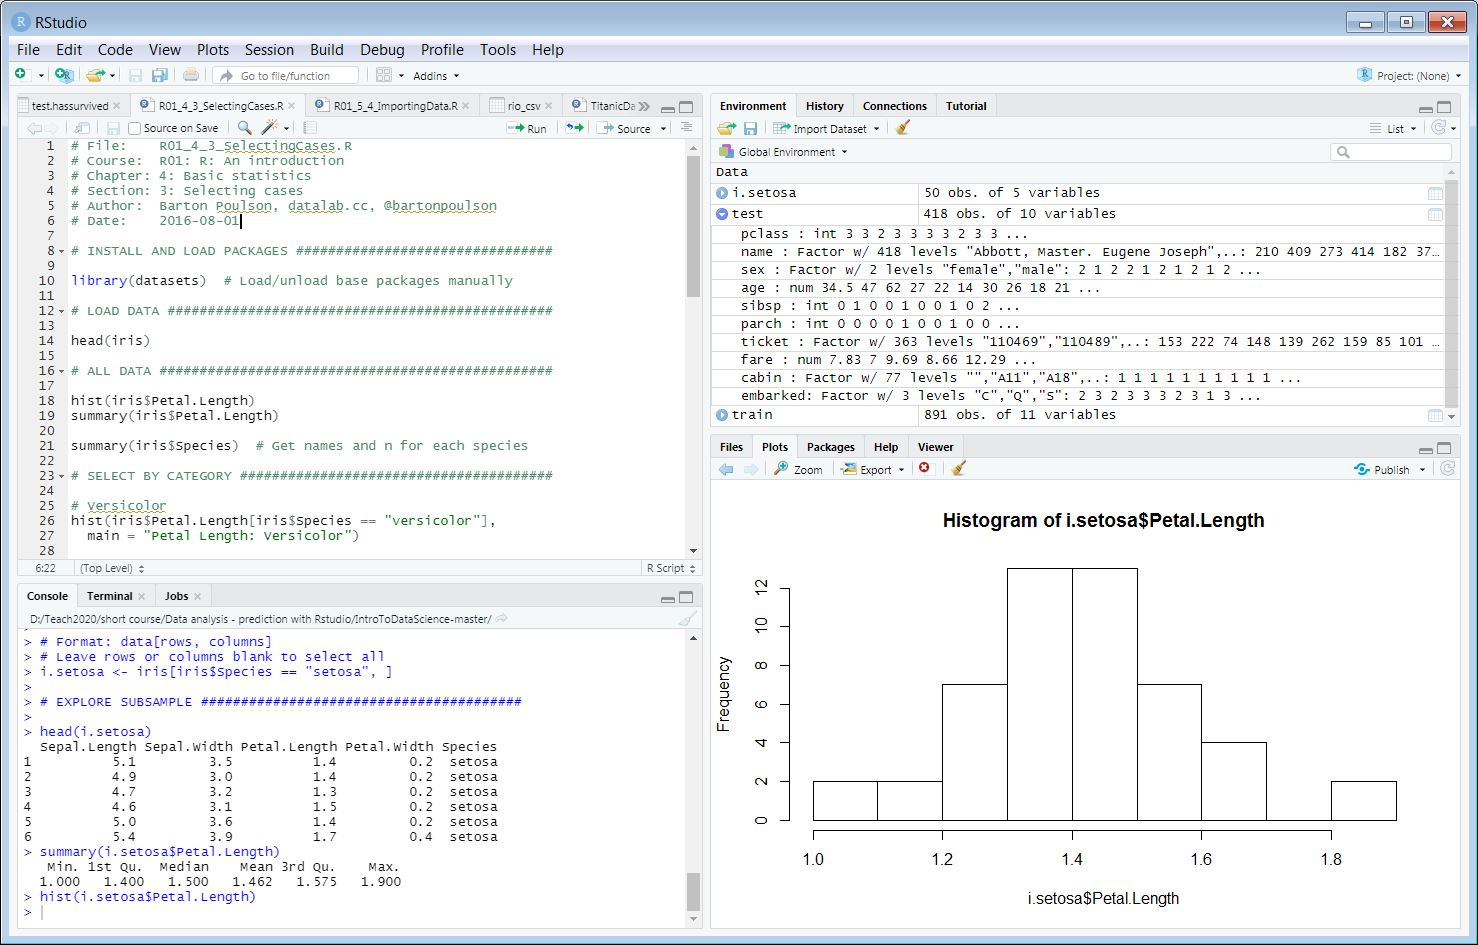Run the current line with Run button

coord(526,128)
